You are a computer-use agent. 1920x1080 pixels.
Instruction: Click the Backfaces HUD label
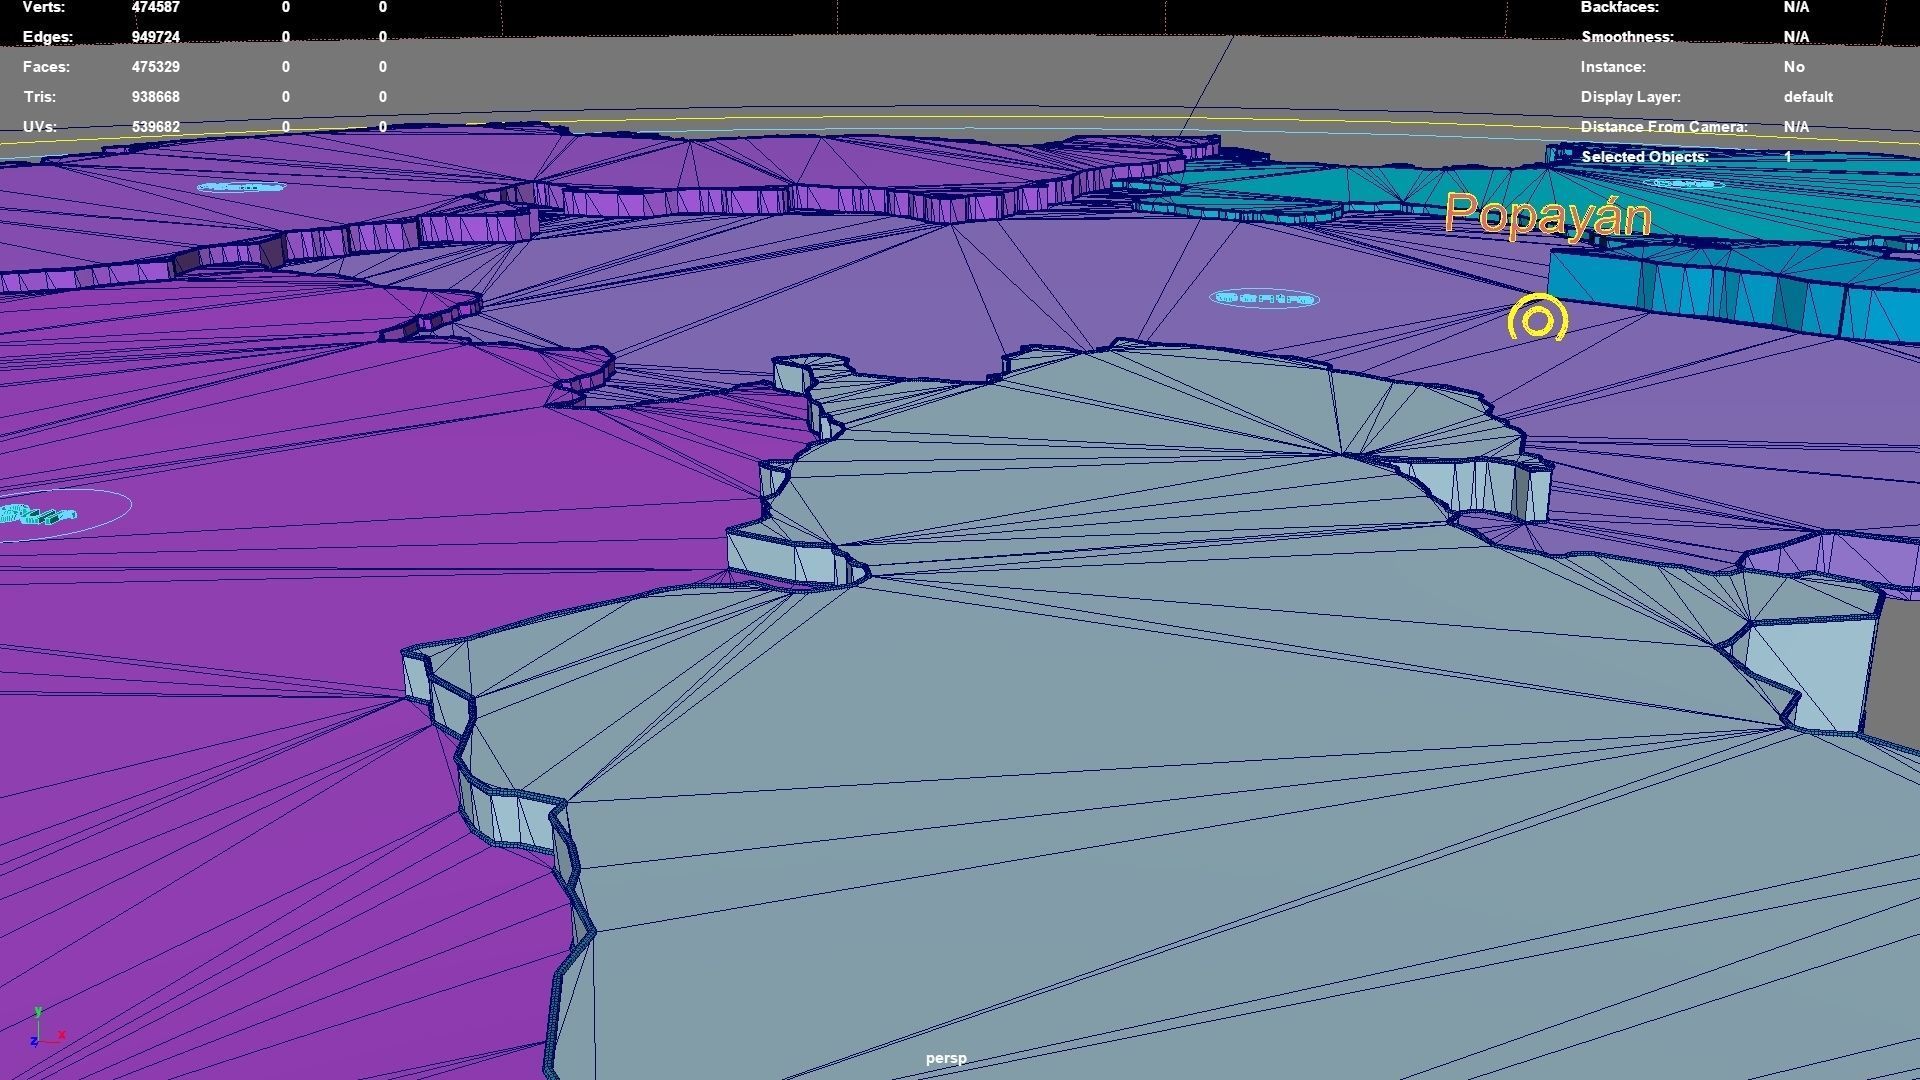(x=1619, y=7)
